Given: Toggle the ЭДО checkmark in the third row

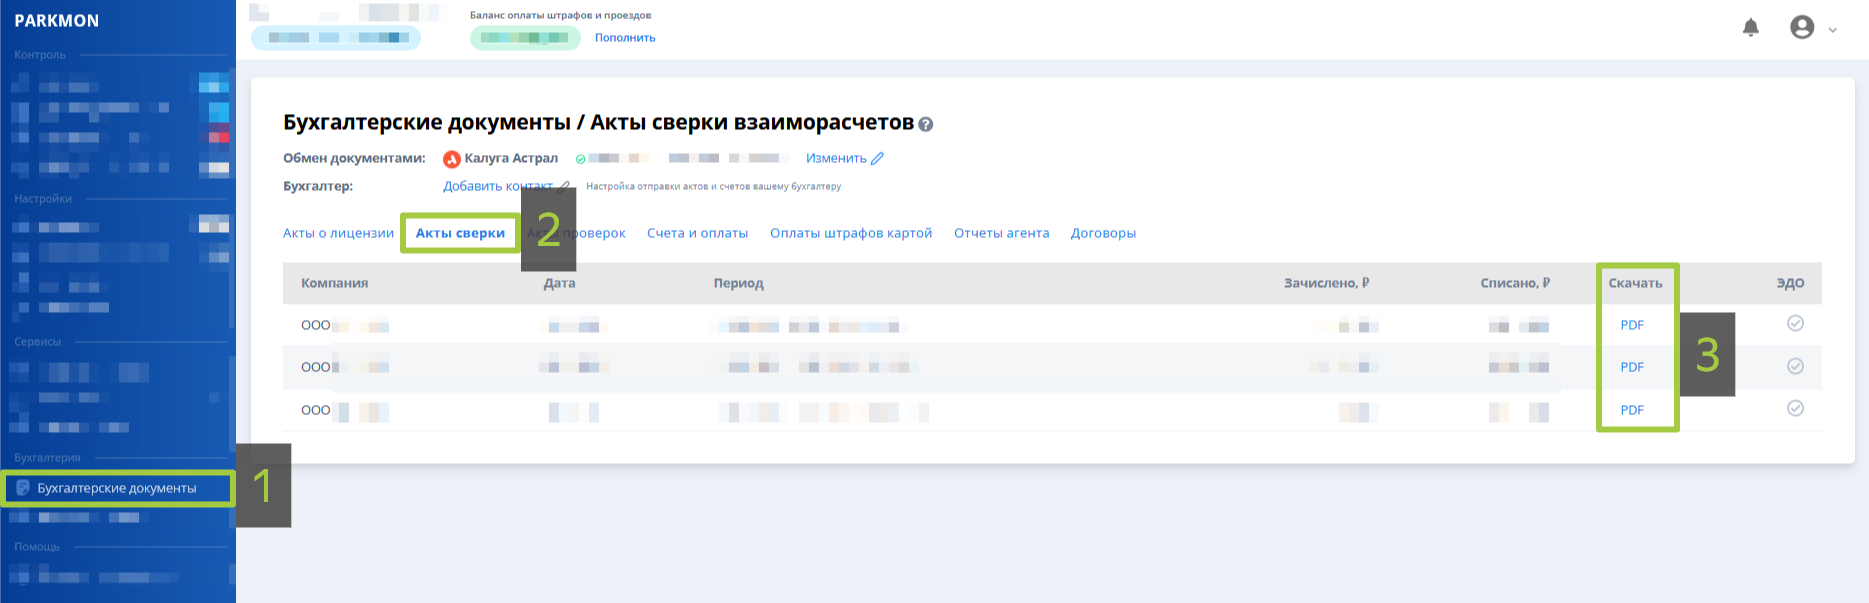Looking at the screenshot, I should tap(1795, 408).
